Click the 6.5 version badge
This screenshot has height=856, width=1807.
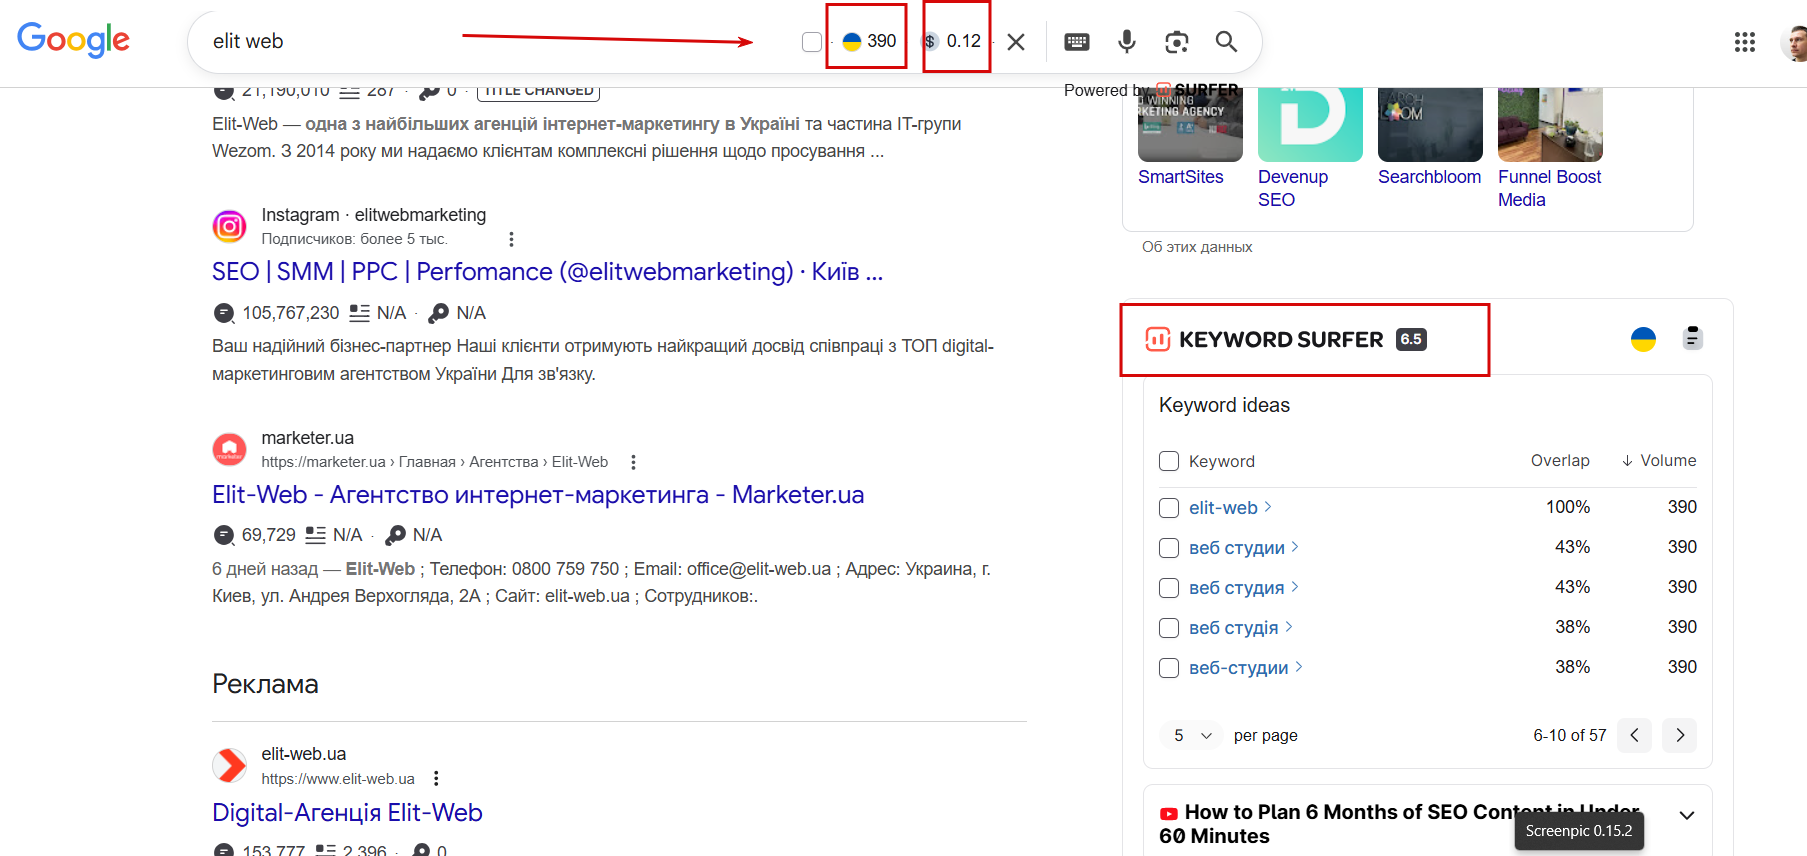1411,339
